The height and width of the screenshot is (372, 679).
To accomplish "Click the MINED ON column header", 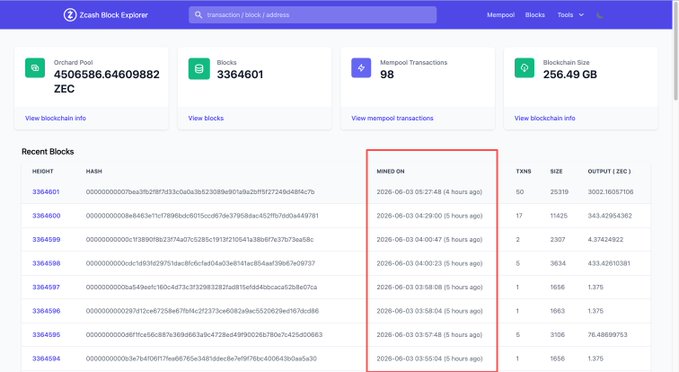I will (x=390, y=171).
